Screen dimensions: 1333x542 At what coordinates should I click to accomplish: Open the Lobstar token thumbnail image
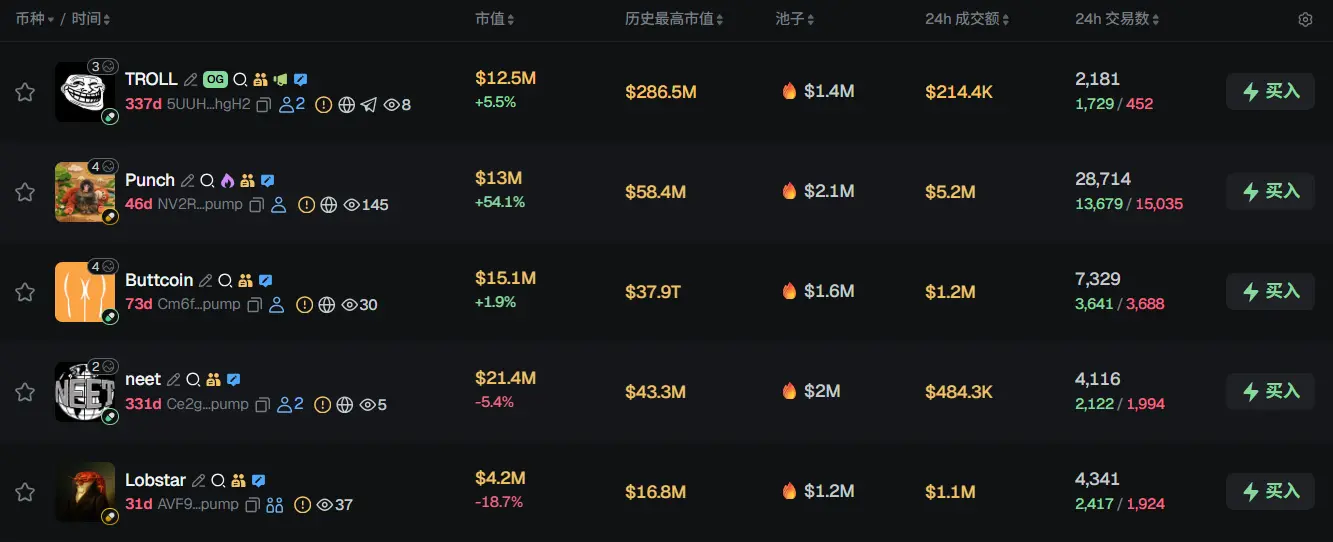click(85, 490)
